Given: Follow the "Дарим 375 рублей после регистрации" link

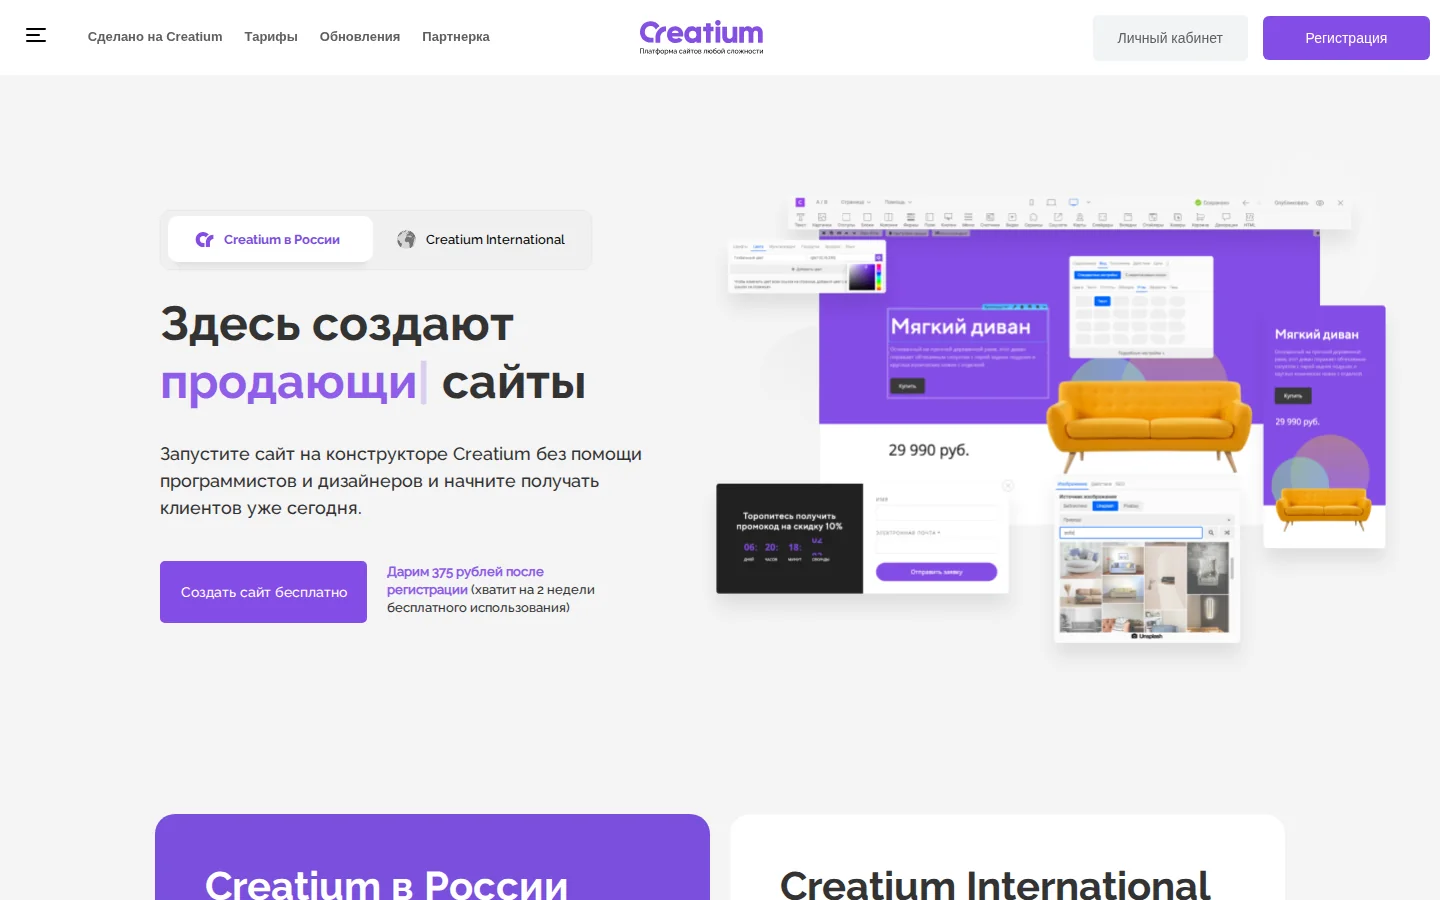Looking at the screenshot, I should 465,580.
